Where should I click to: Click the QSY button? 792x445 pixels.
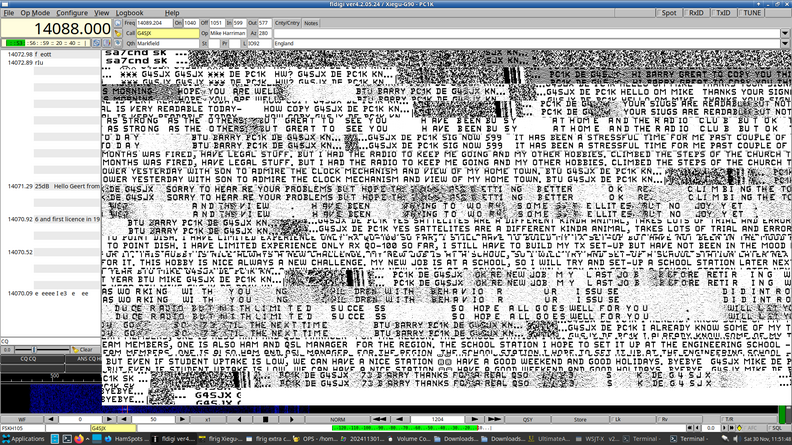coord(528,419)
